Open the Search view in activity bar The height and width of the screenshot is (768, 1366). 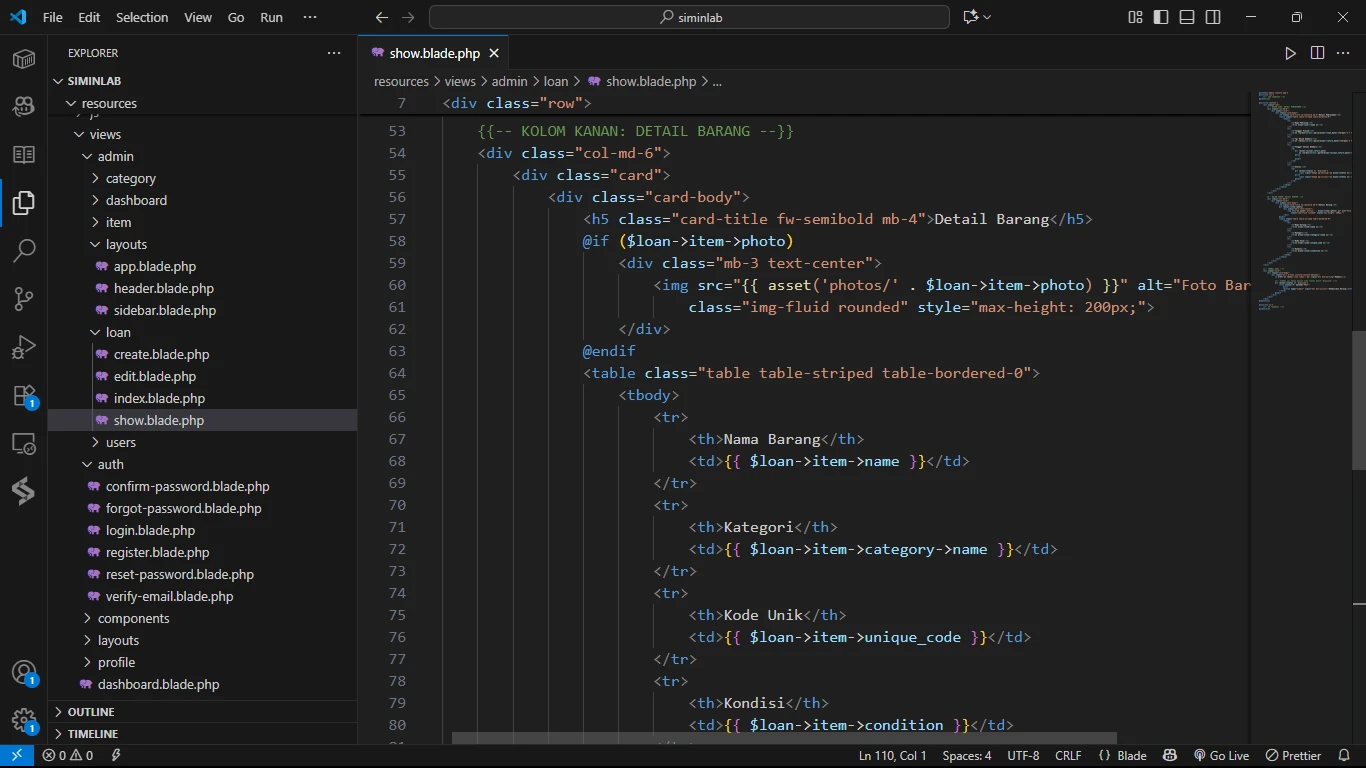24,250
